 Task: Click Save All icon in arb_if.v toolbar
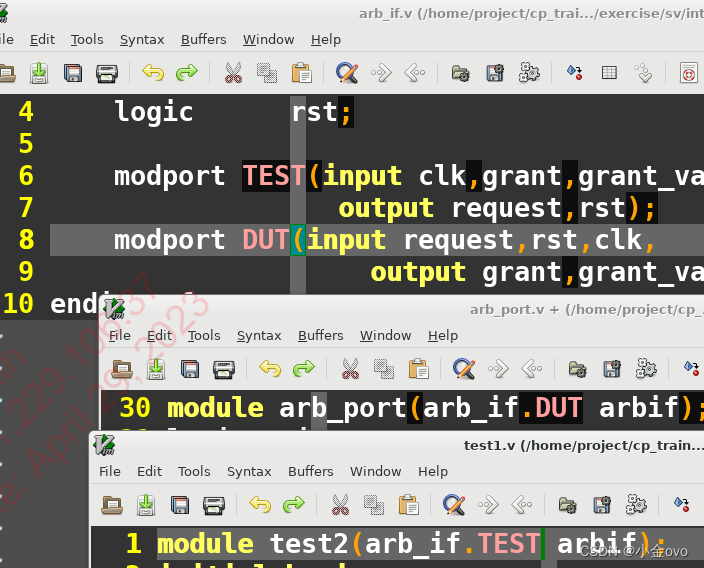click(x=73, y=73)
